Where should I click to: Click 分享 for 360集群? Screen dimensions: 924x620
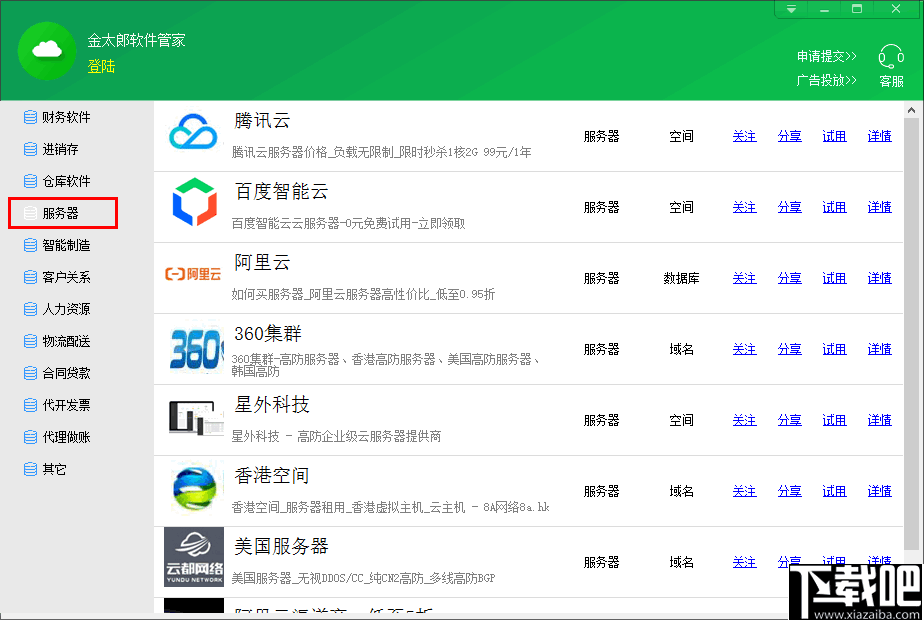pyautogui.click(x=789, y=349)
